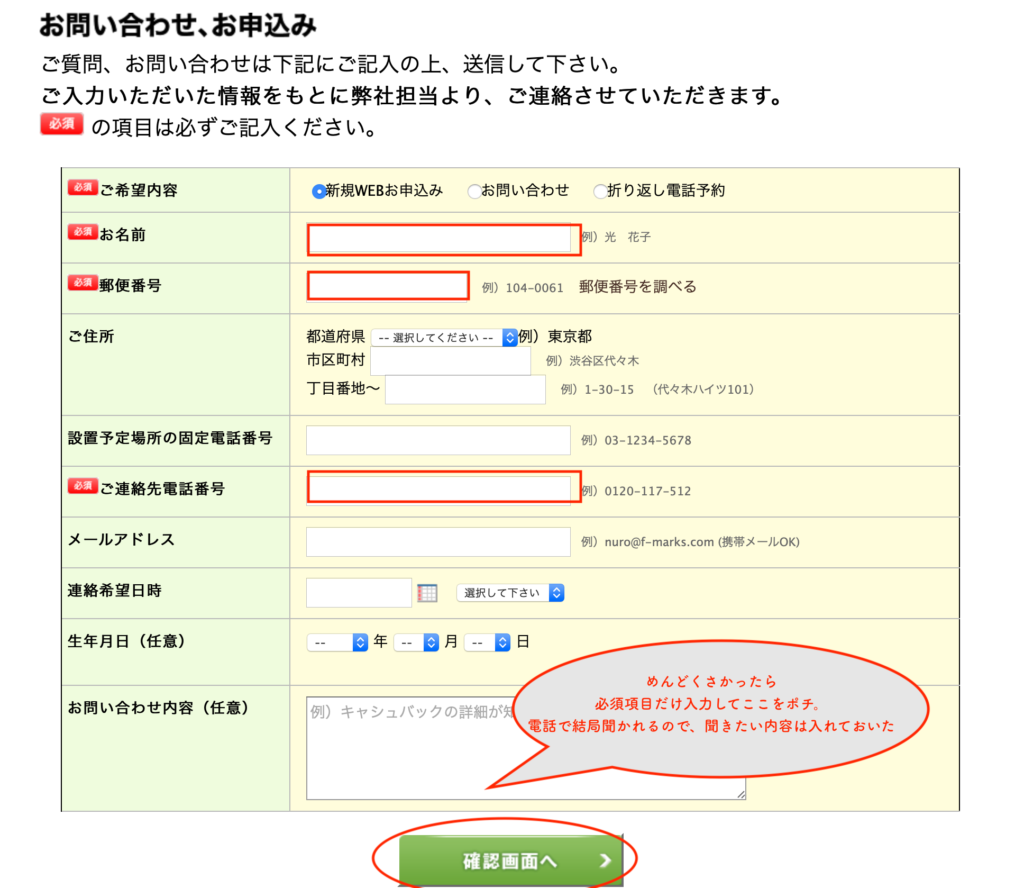The image size is (1024, 888).
Task: Select the 新規WEBお申込み radio button
Action: (x=319, y=191)
